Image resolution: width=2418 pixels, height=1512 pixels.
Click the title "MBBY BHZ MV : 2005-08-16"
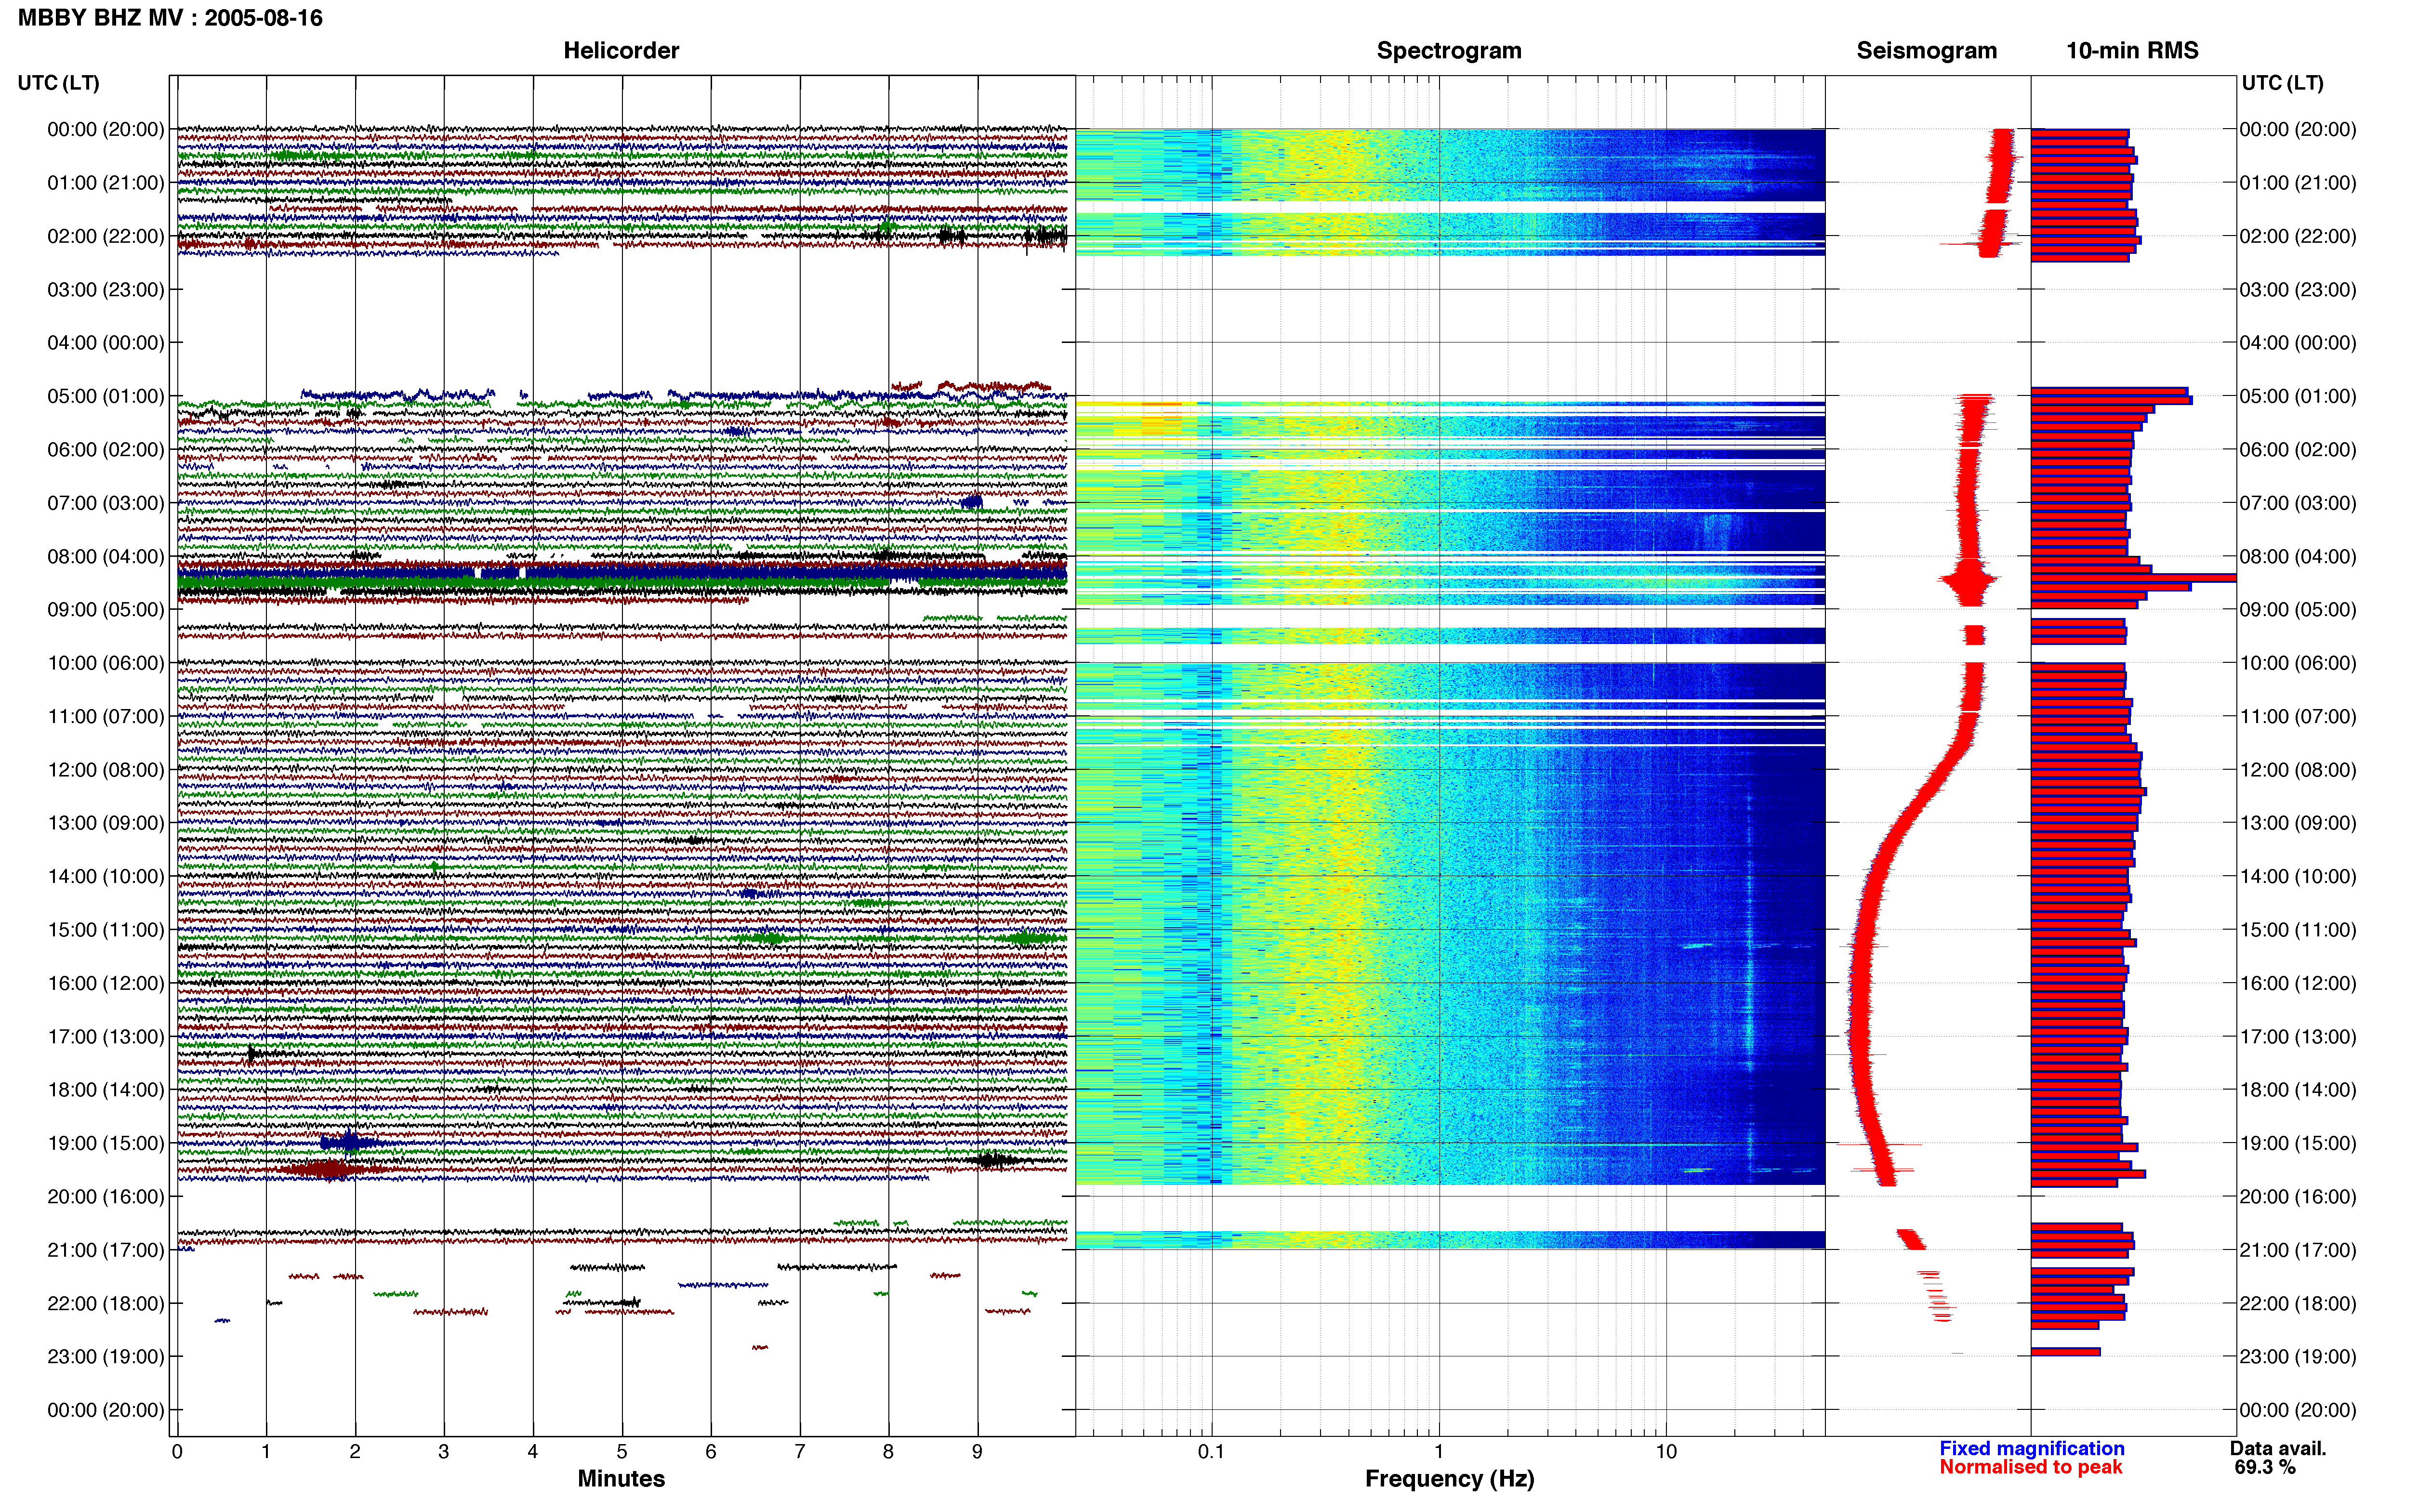point(170,18)
